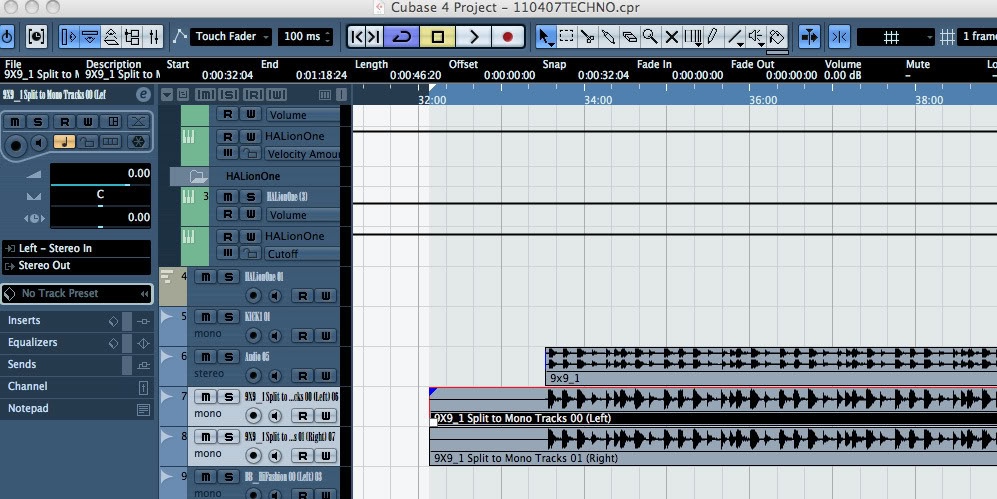997x499 pixels.
Task: Open the Touch Fader automation mode dropdown
Action: pyautogui.click(x=231, y=36)
